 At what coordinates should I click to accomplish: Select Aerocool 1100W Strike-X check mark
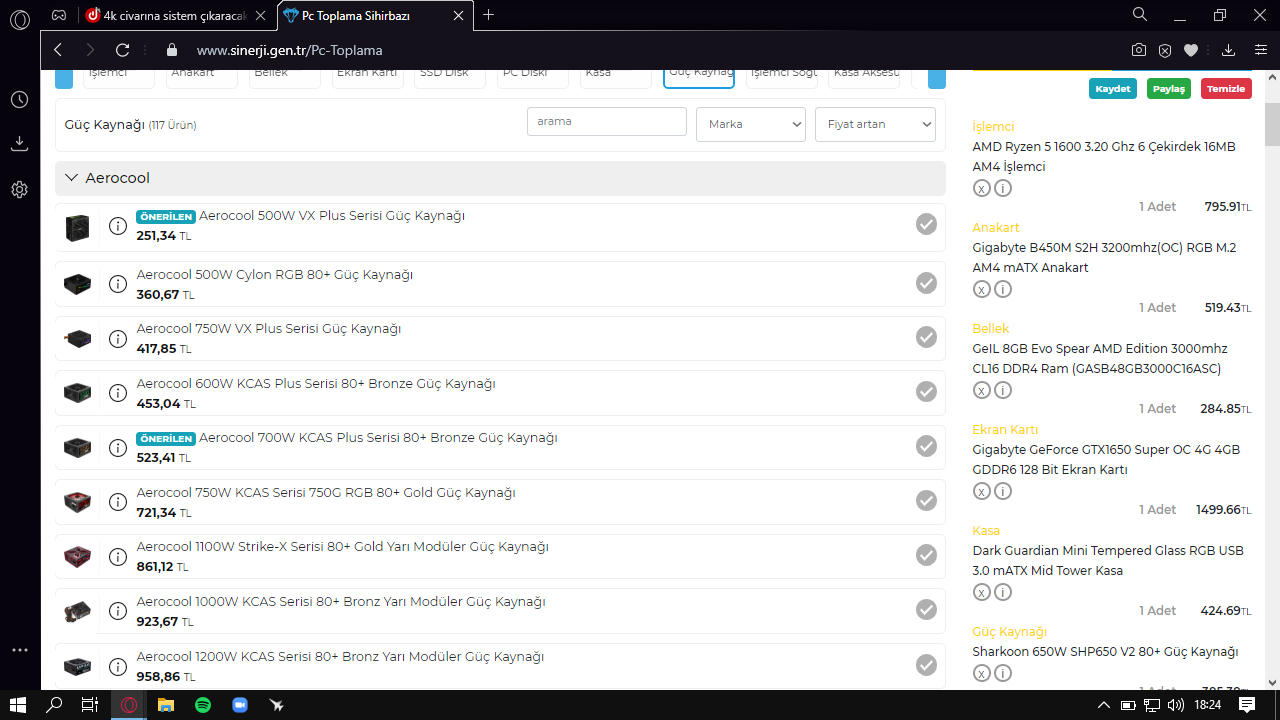pos(926,555)
